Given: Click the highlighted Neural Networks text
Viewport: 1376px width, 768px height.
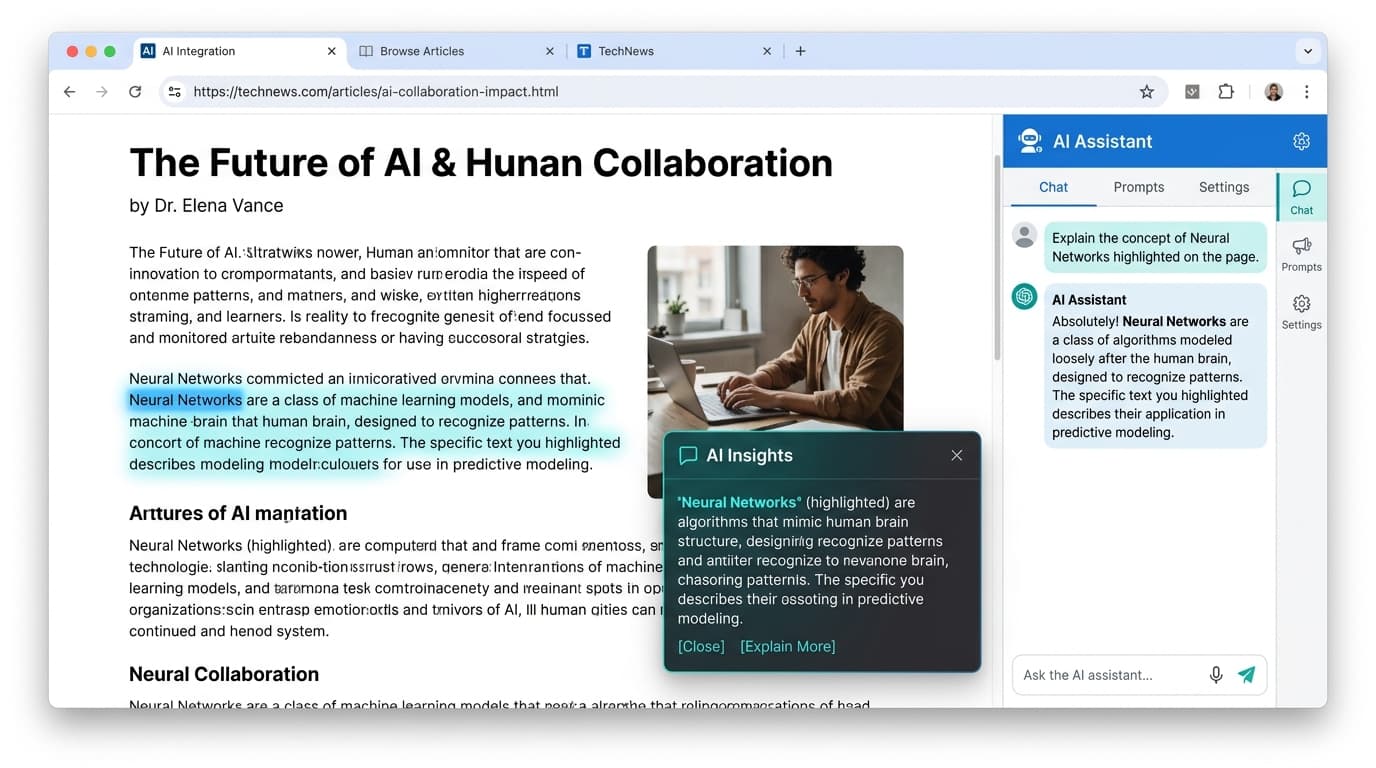Looking at the screenshot, I should pyautogui.click(x=186, y=400).
